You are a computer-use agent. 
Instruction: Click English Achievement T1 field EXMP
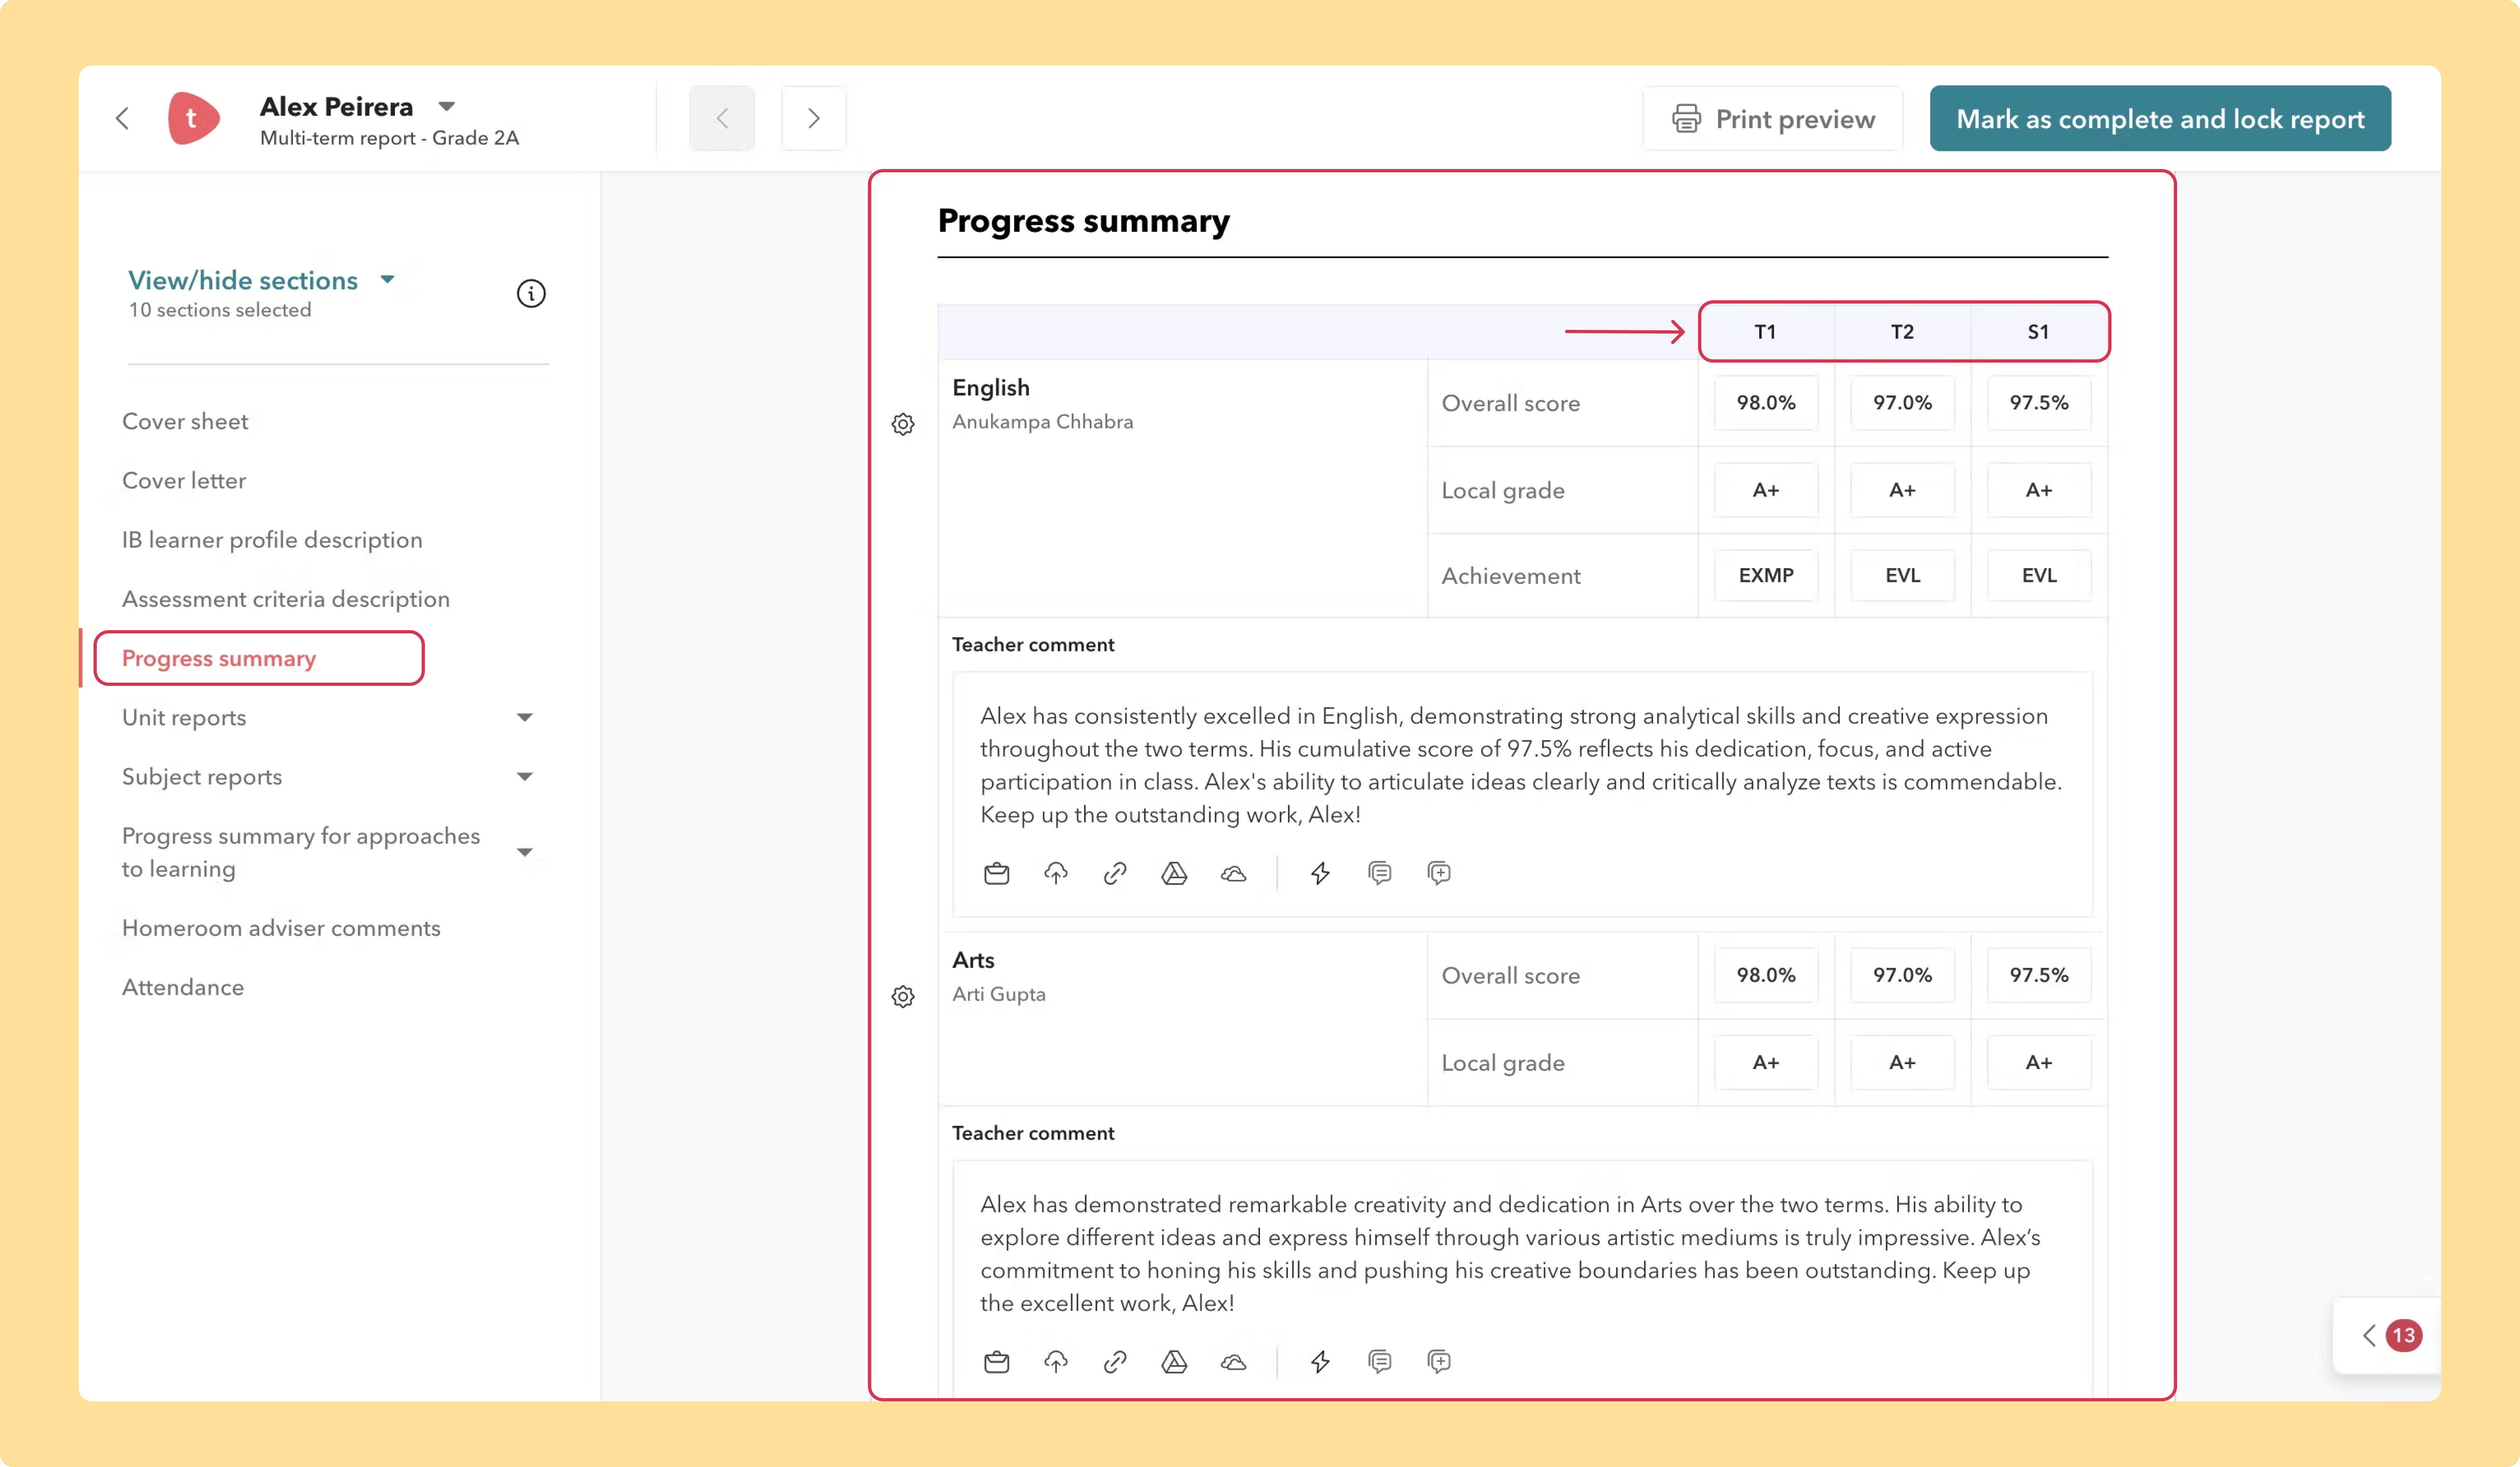(1766, 575)
